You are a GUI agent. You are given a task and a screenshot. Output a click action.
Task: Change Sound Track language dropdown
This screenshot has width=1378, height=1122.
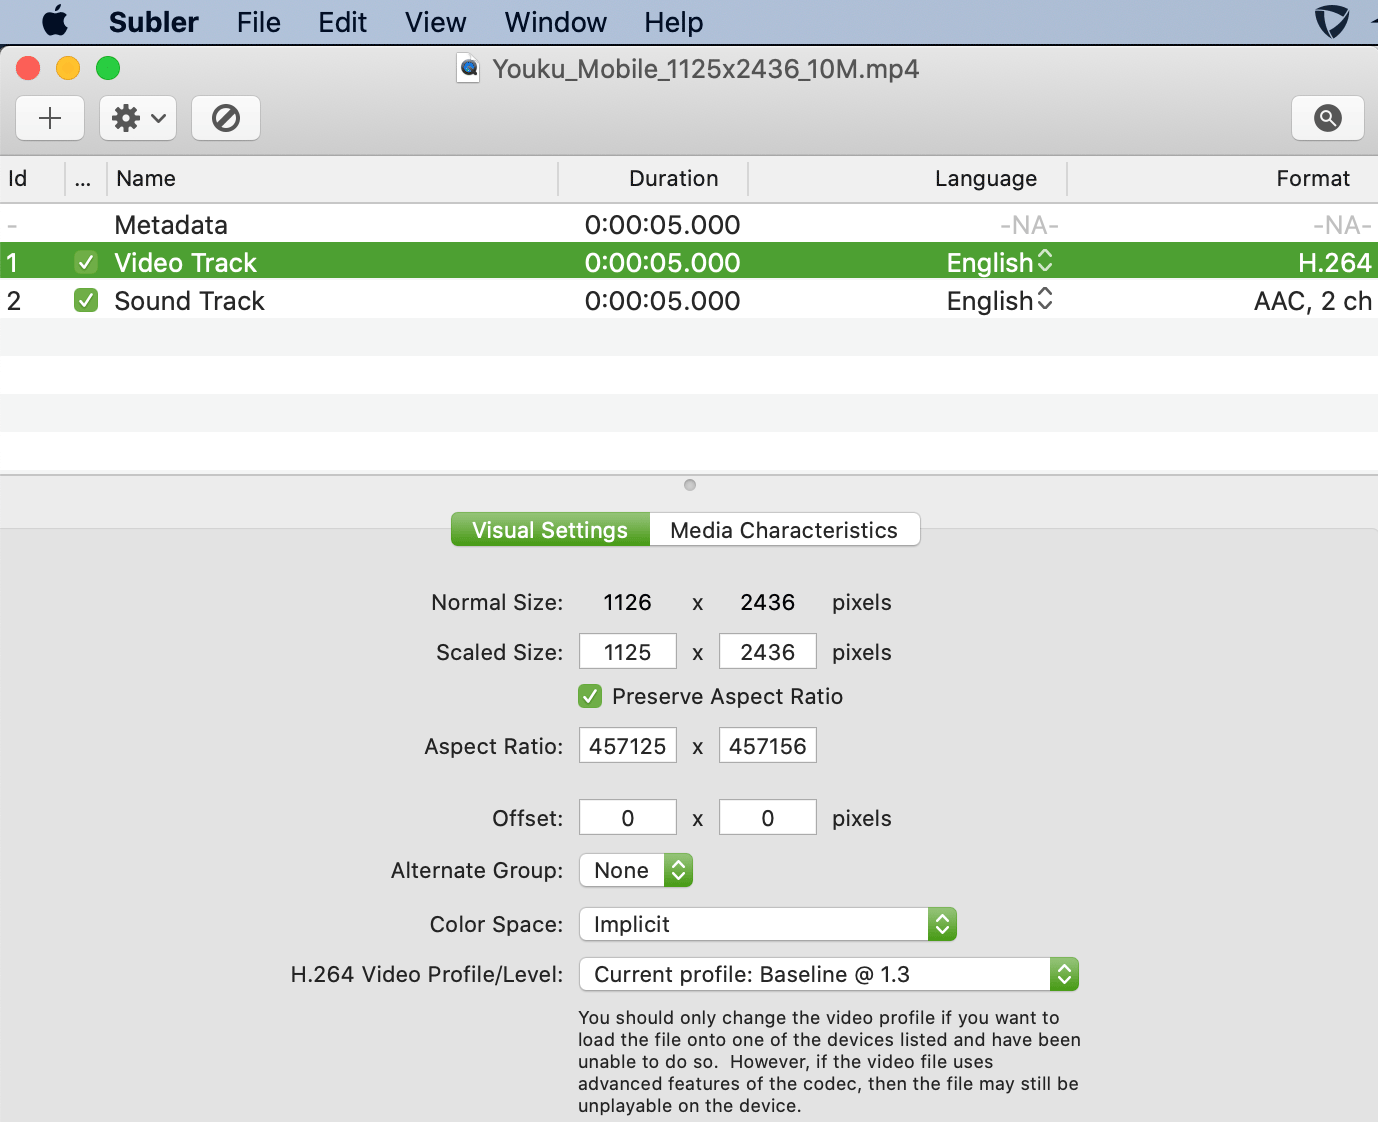pyautogui.click(x=1000, y=300)
